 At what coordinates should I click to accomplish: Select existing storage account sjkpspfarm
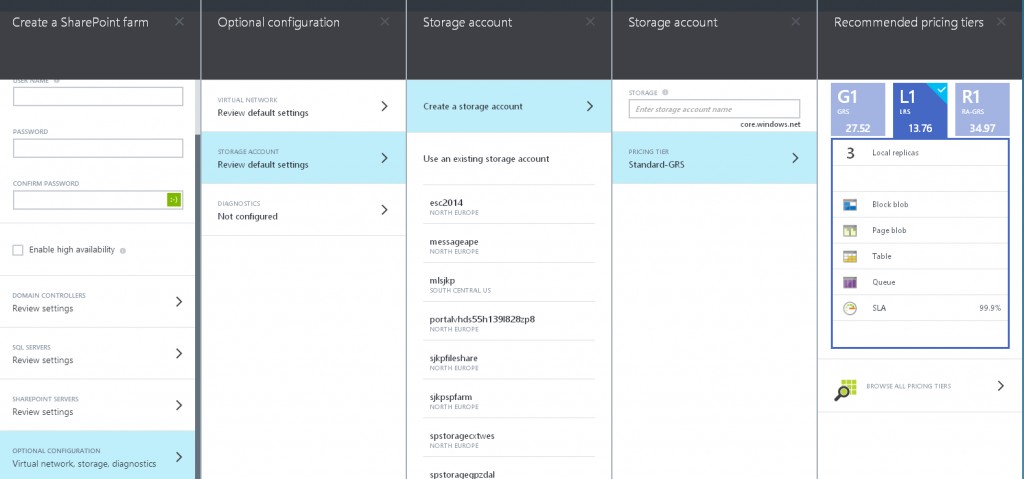(509, 399)
